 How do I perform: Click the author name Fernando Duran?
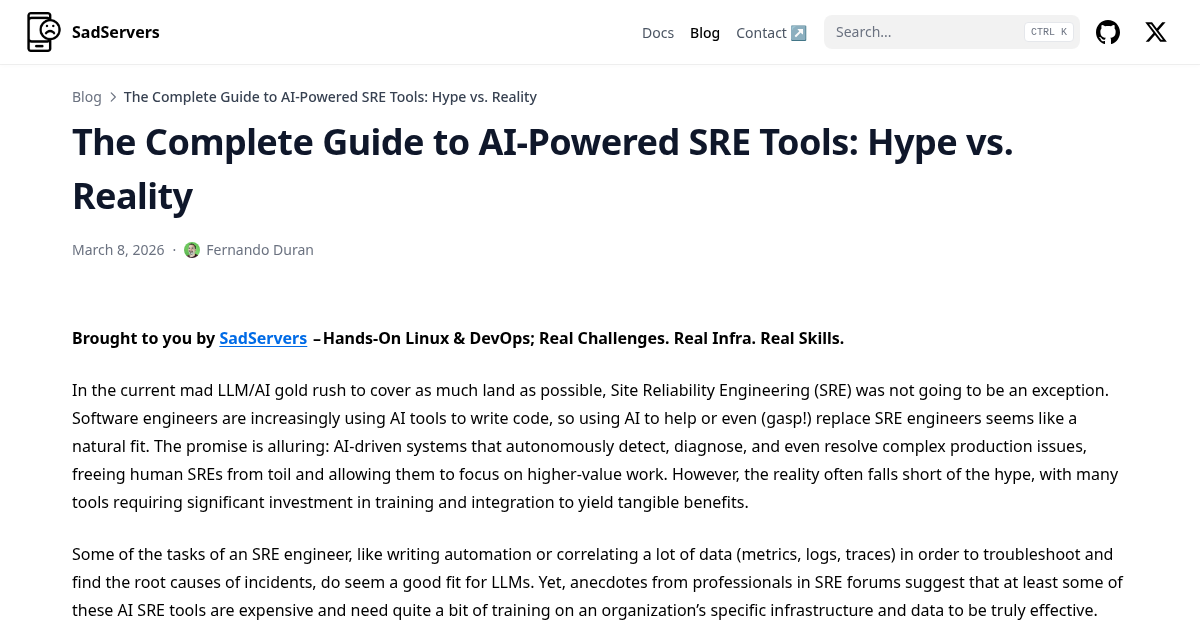click(x=260, y=250)
